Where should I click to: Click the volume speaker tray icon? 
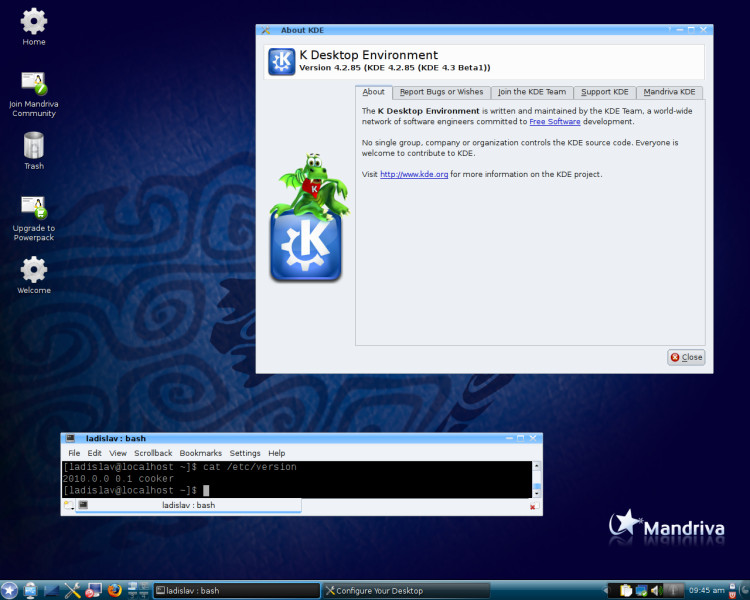click(657, 590)
